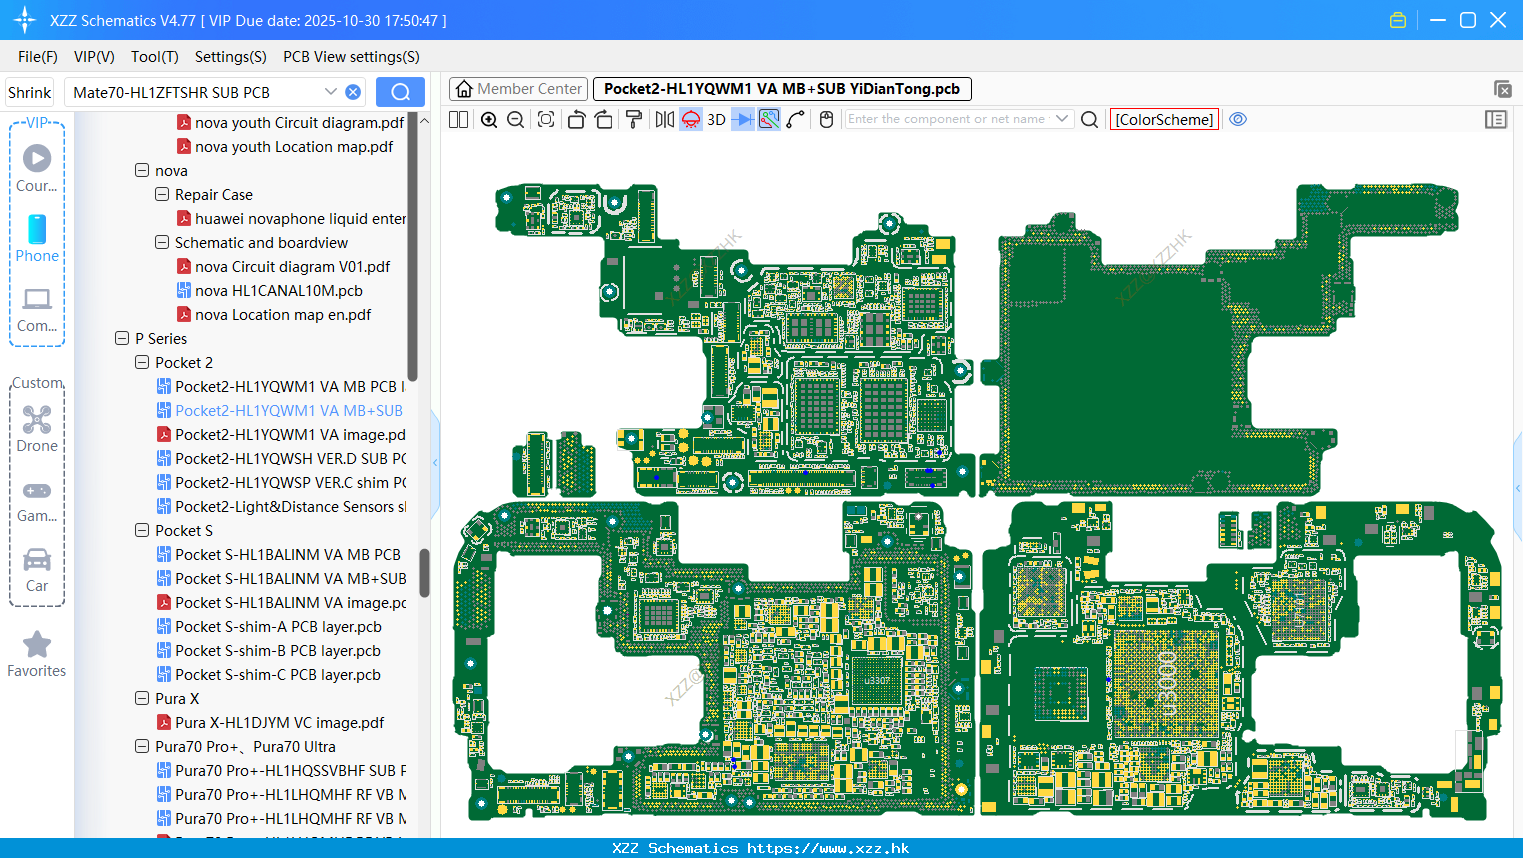
Task: Fit the board to the window
Action: [x=546, y=119]
